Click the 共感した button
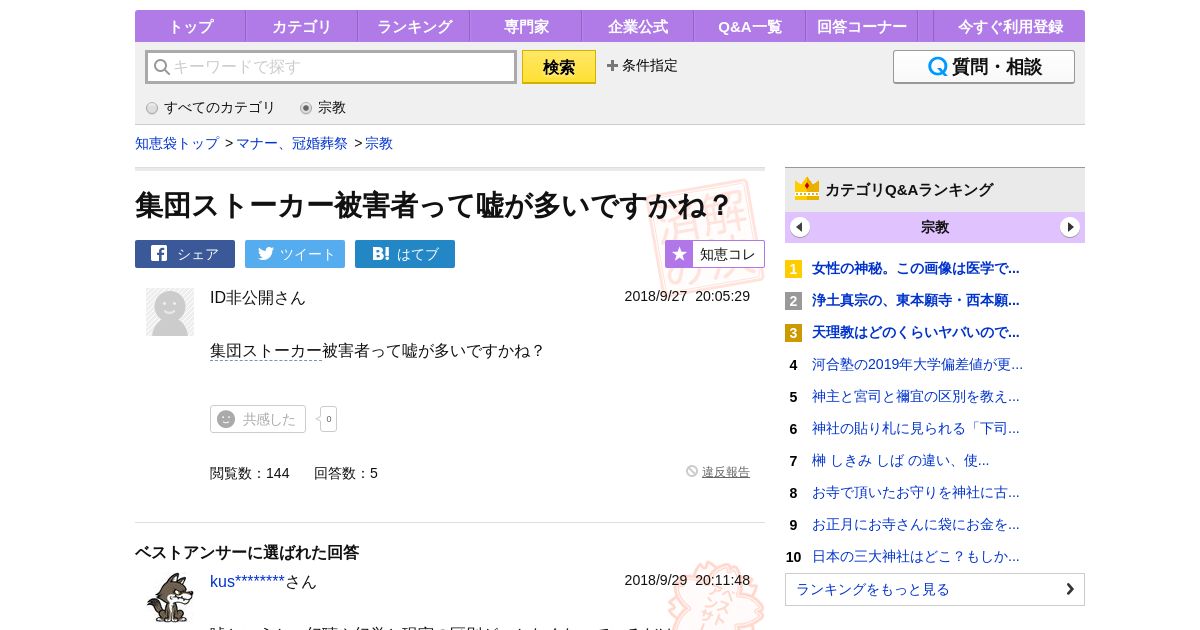This screenshot has height=630, width=1200. tap(258, 419)
